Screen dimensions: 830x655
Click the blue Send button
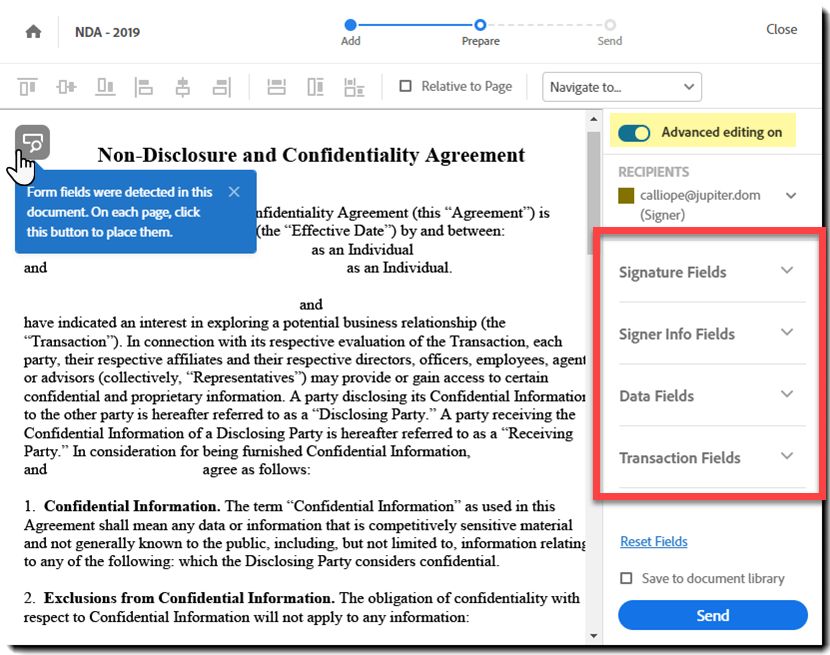[x=712, y=615]
